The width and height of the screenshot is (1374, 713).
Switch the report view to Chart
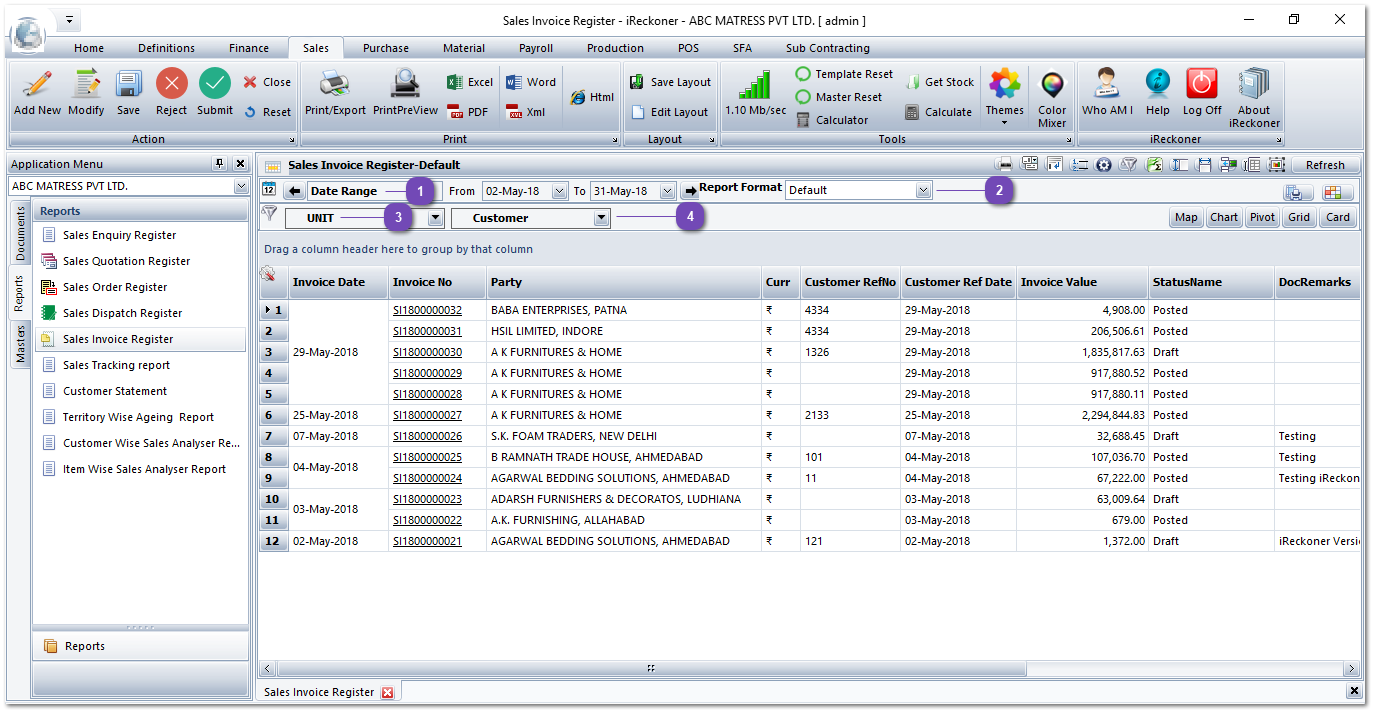click(1223, 216)
